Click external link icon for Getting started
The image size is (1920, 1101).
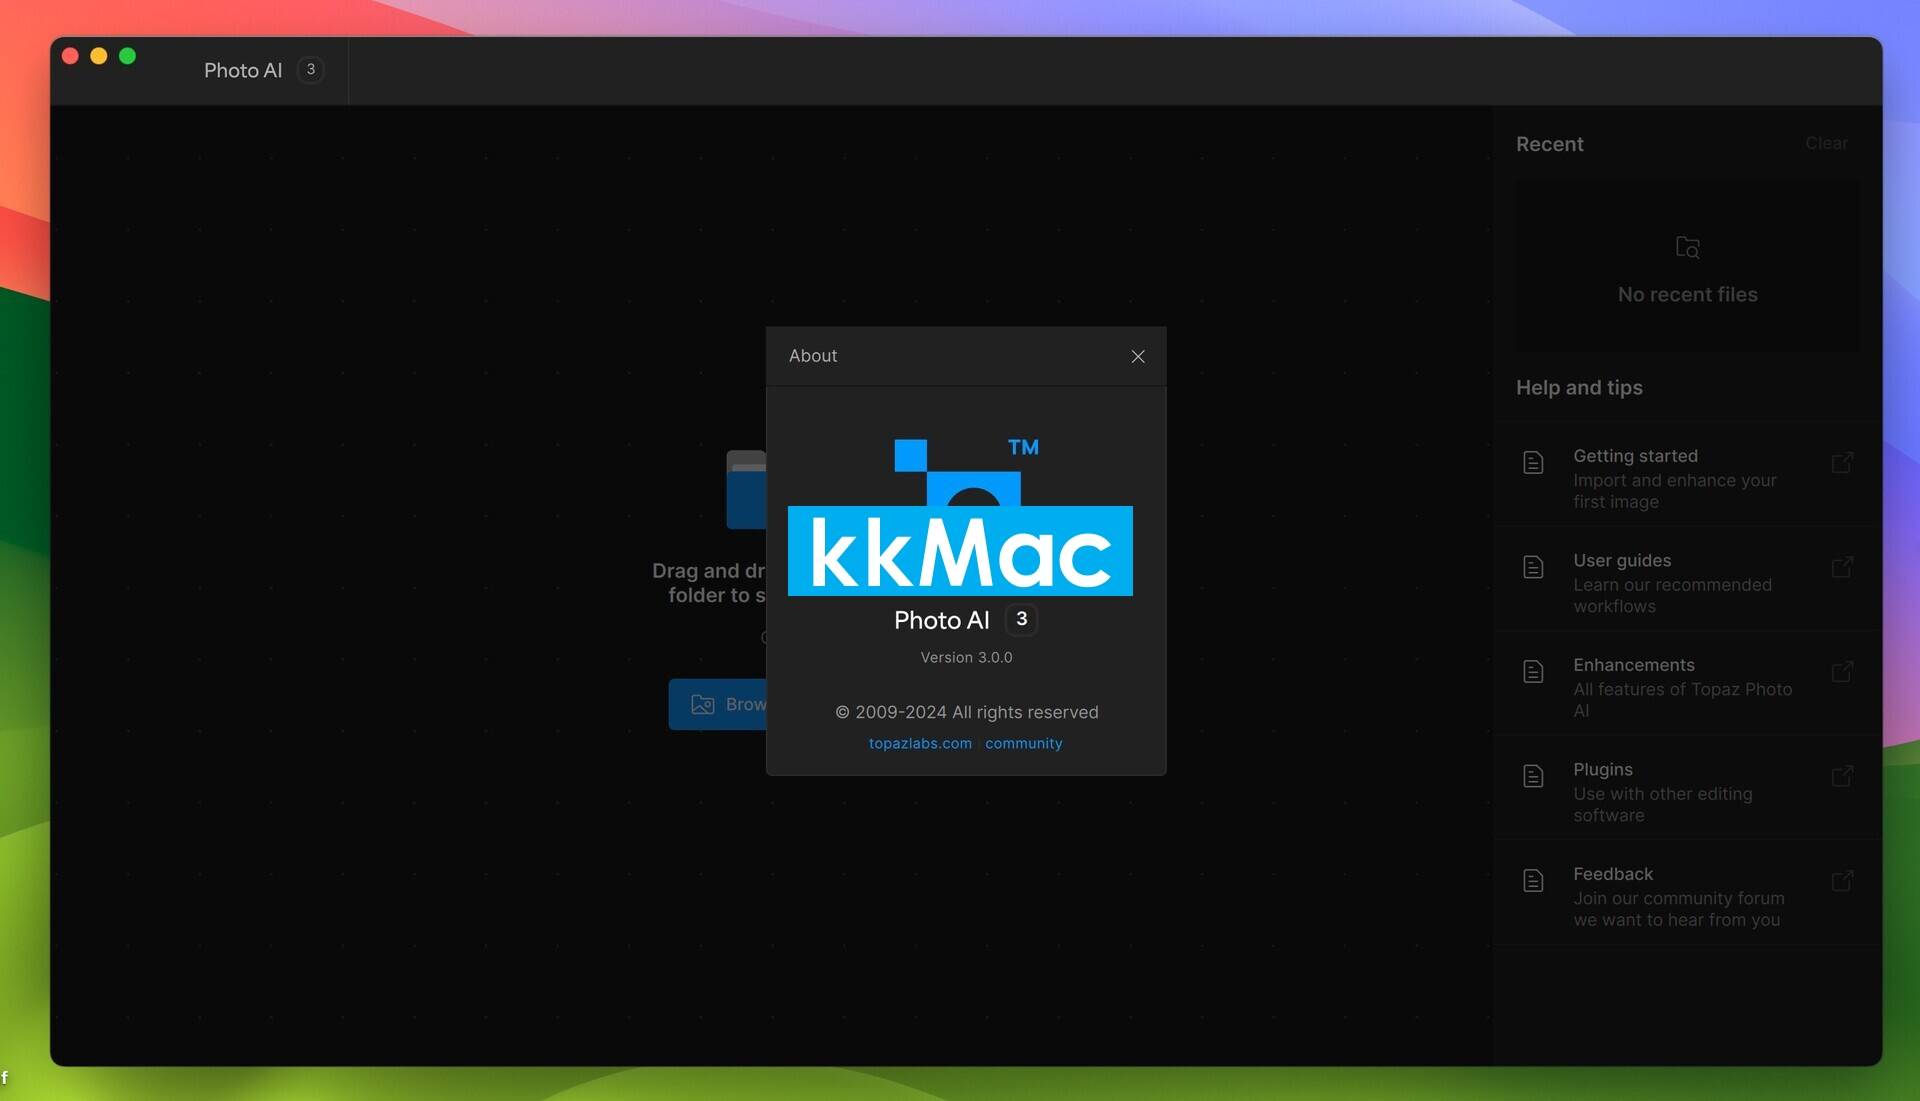(1842, 463)
